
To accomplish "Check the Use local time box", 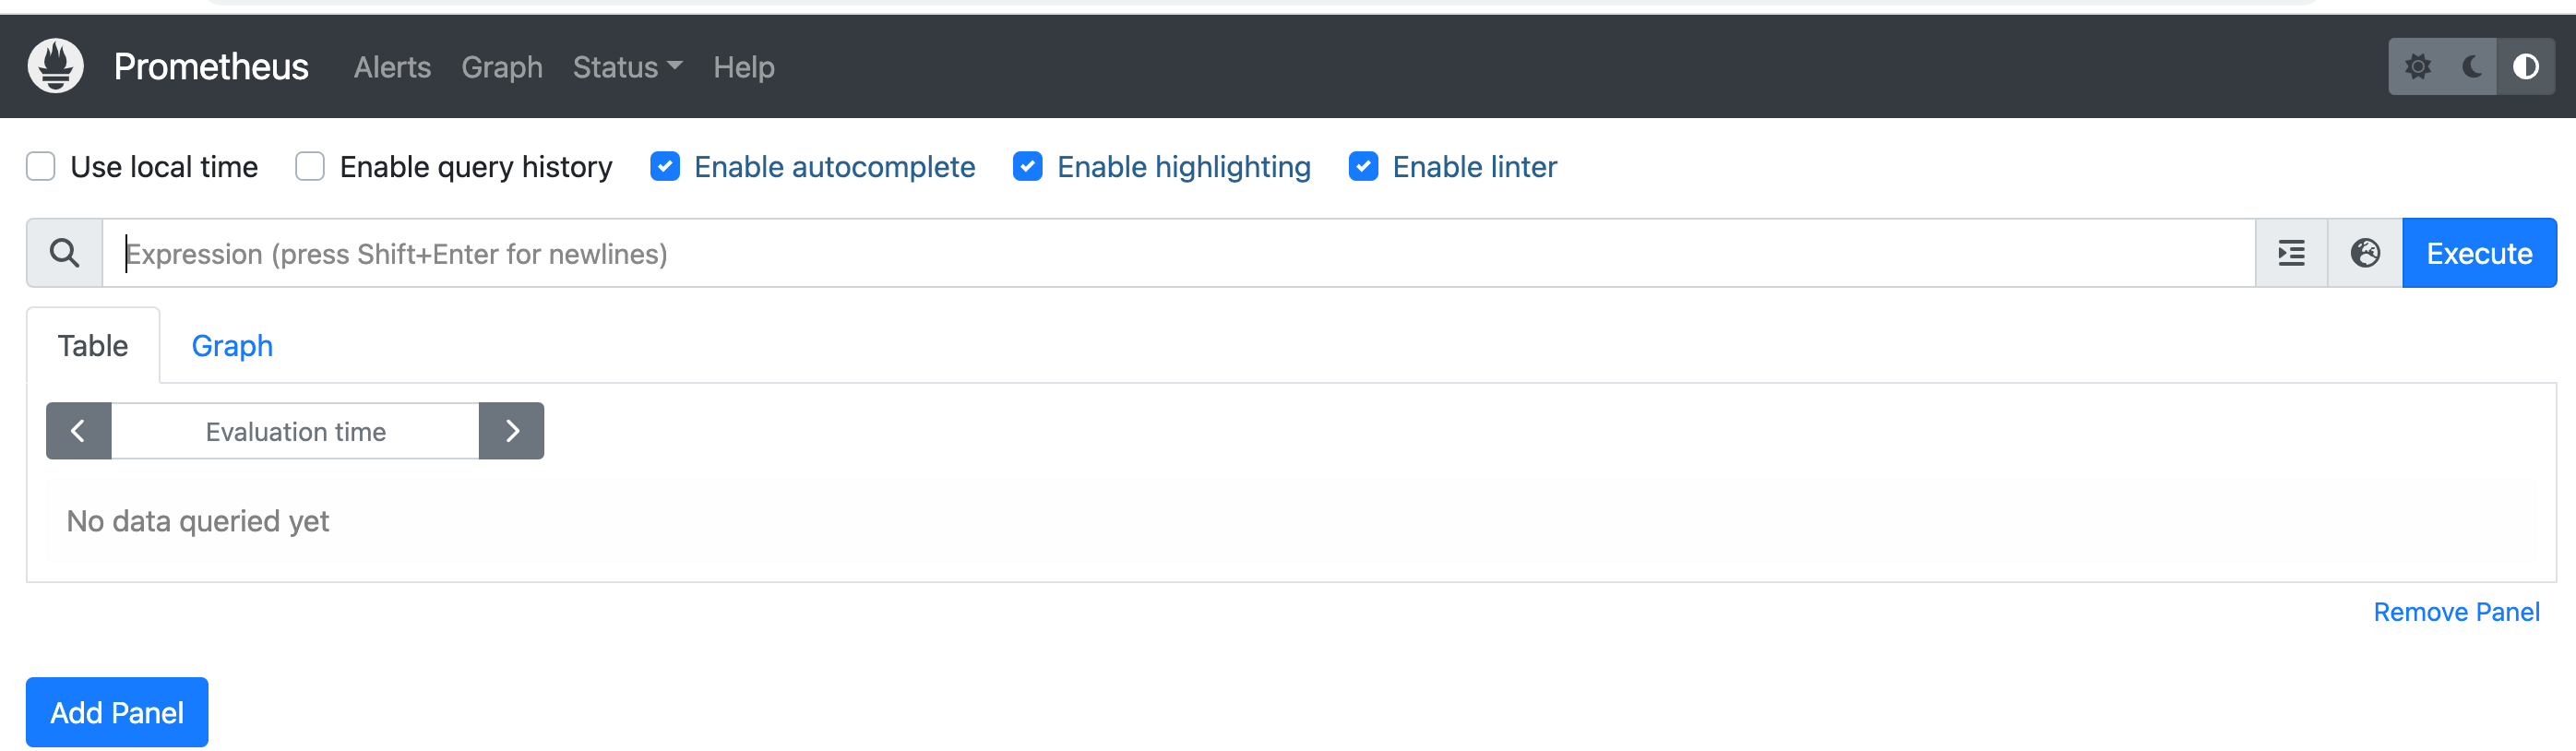I will point(41,166).
